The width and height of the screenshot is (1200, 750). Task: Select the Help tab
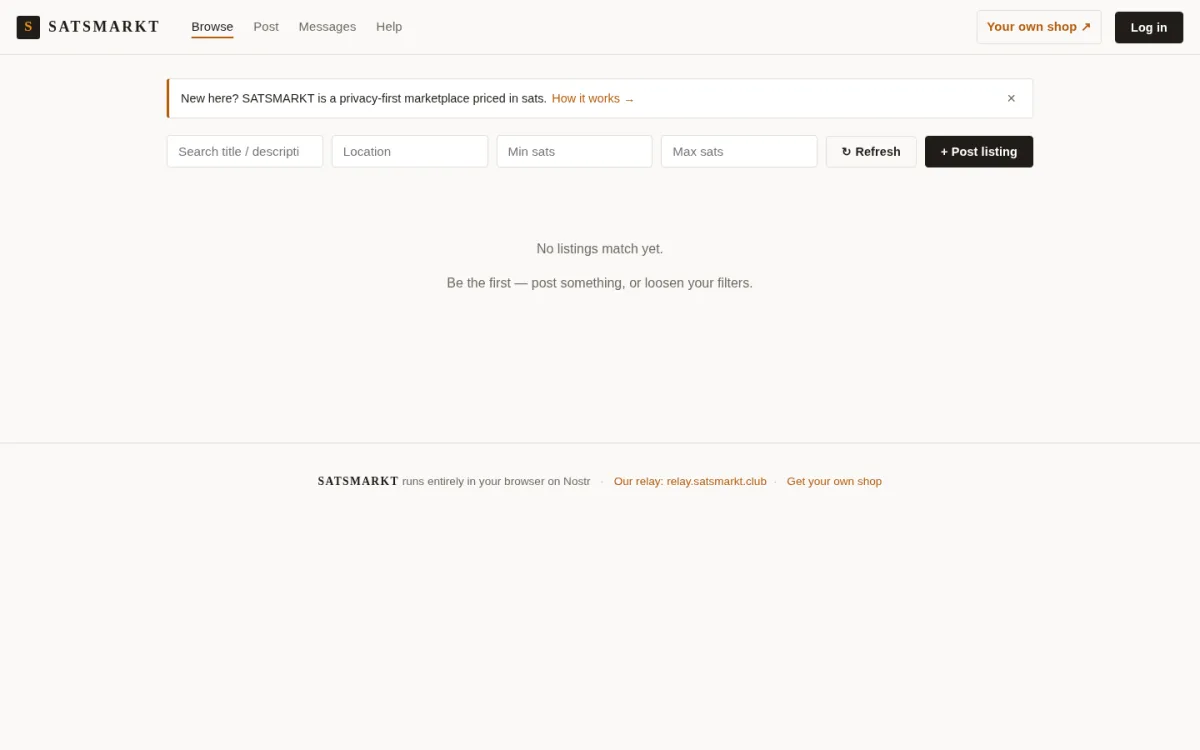pos(389,27)
